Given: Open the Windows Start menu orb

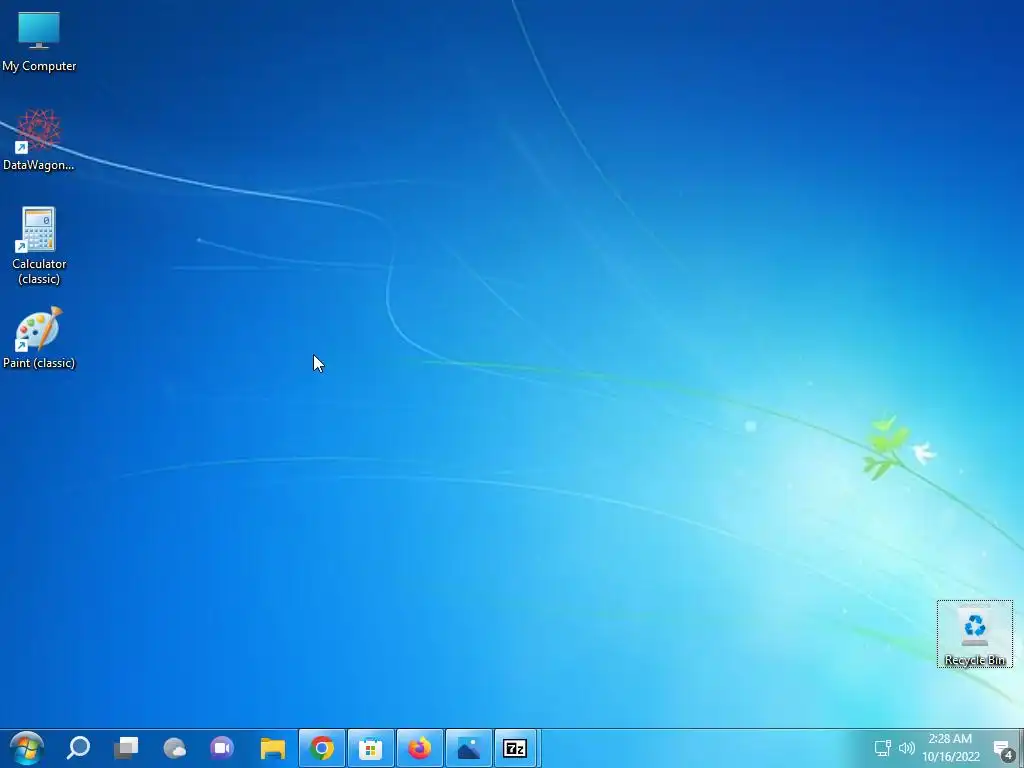Looking at the screenshot, I should click(27, 748).
